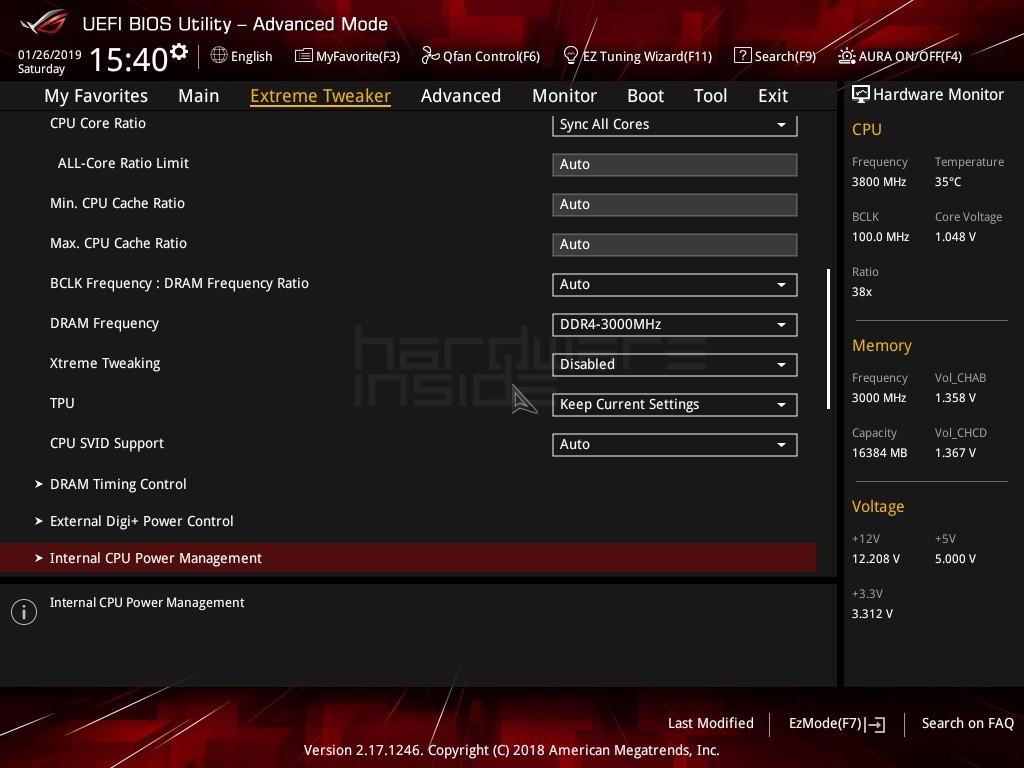Click the AURA light icon

pyautogui.click(x=846, y=56)
